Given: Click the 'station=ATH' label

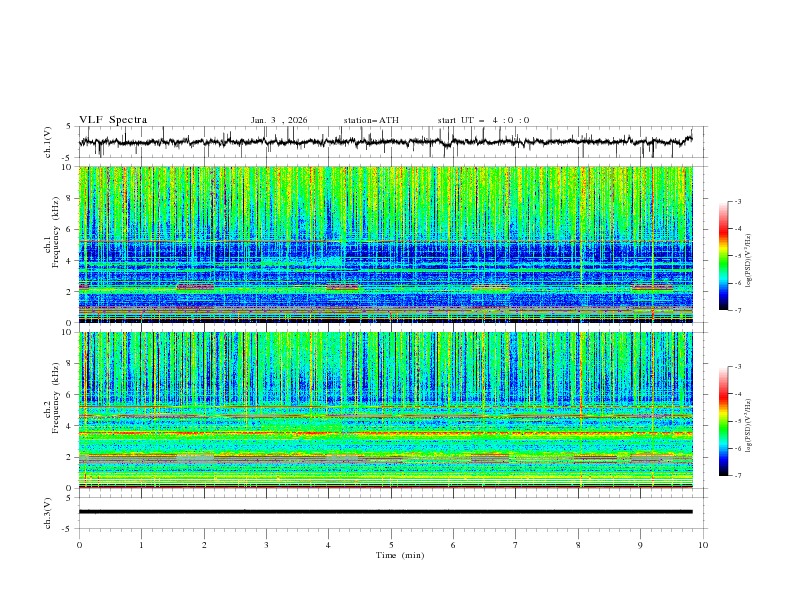Looking at the screenshot, I should pos(371,120).
